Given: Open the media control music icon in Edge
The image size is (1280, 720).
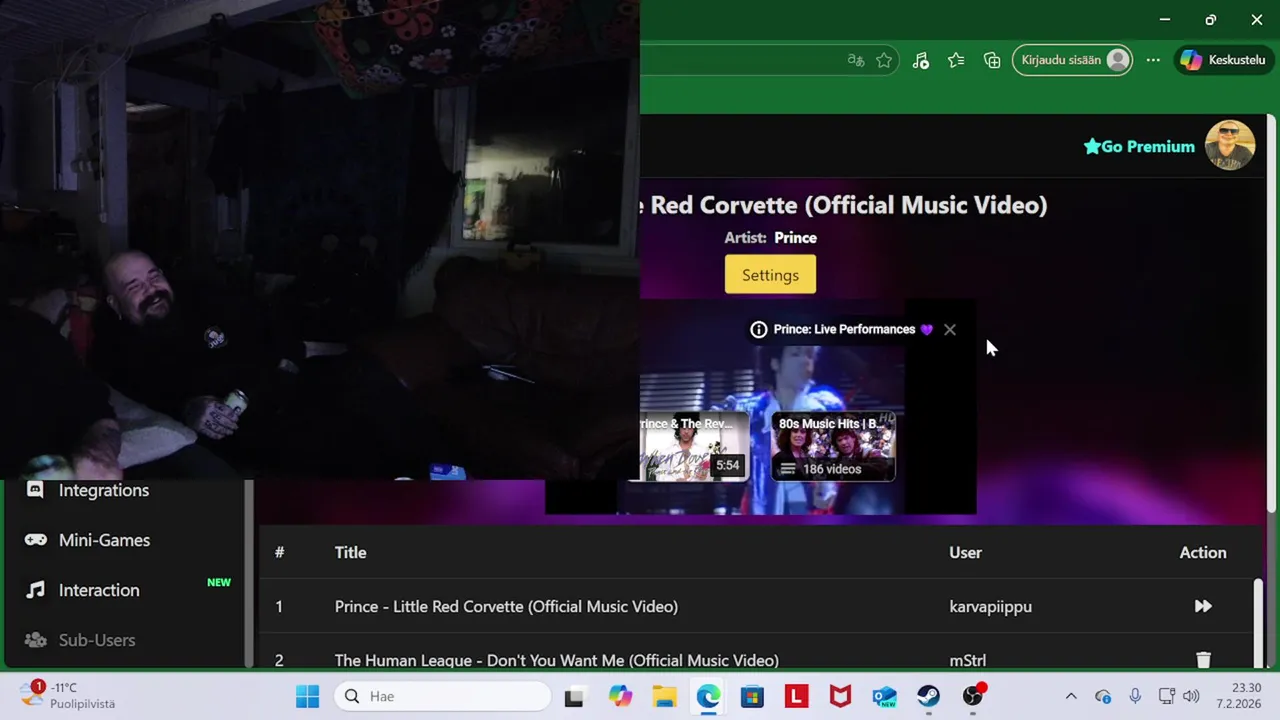Looking at the screenshot, I should (921, 60).
